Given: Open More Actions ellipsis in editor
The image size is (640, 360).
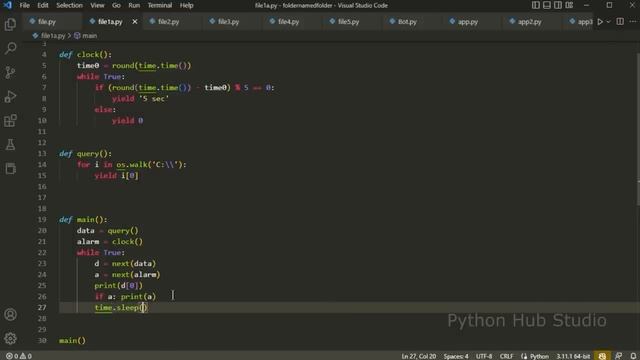Looking at the screenshot, I should 633,22.
